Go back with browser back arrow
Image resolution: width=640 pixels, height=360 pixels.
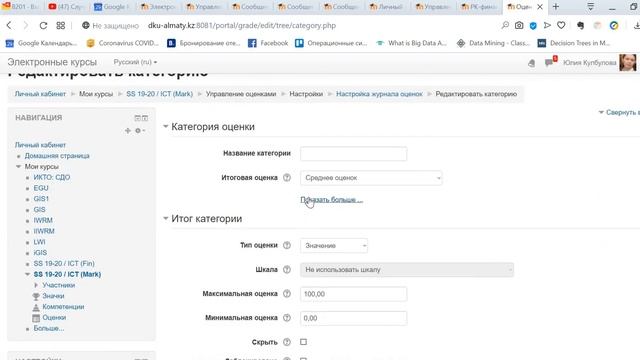[x=9, y=25]
